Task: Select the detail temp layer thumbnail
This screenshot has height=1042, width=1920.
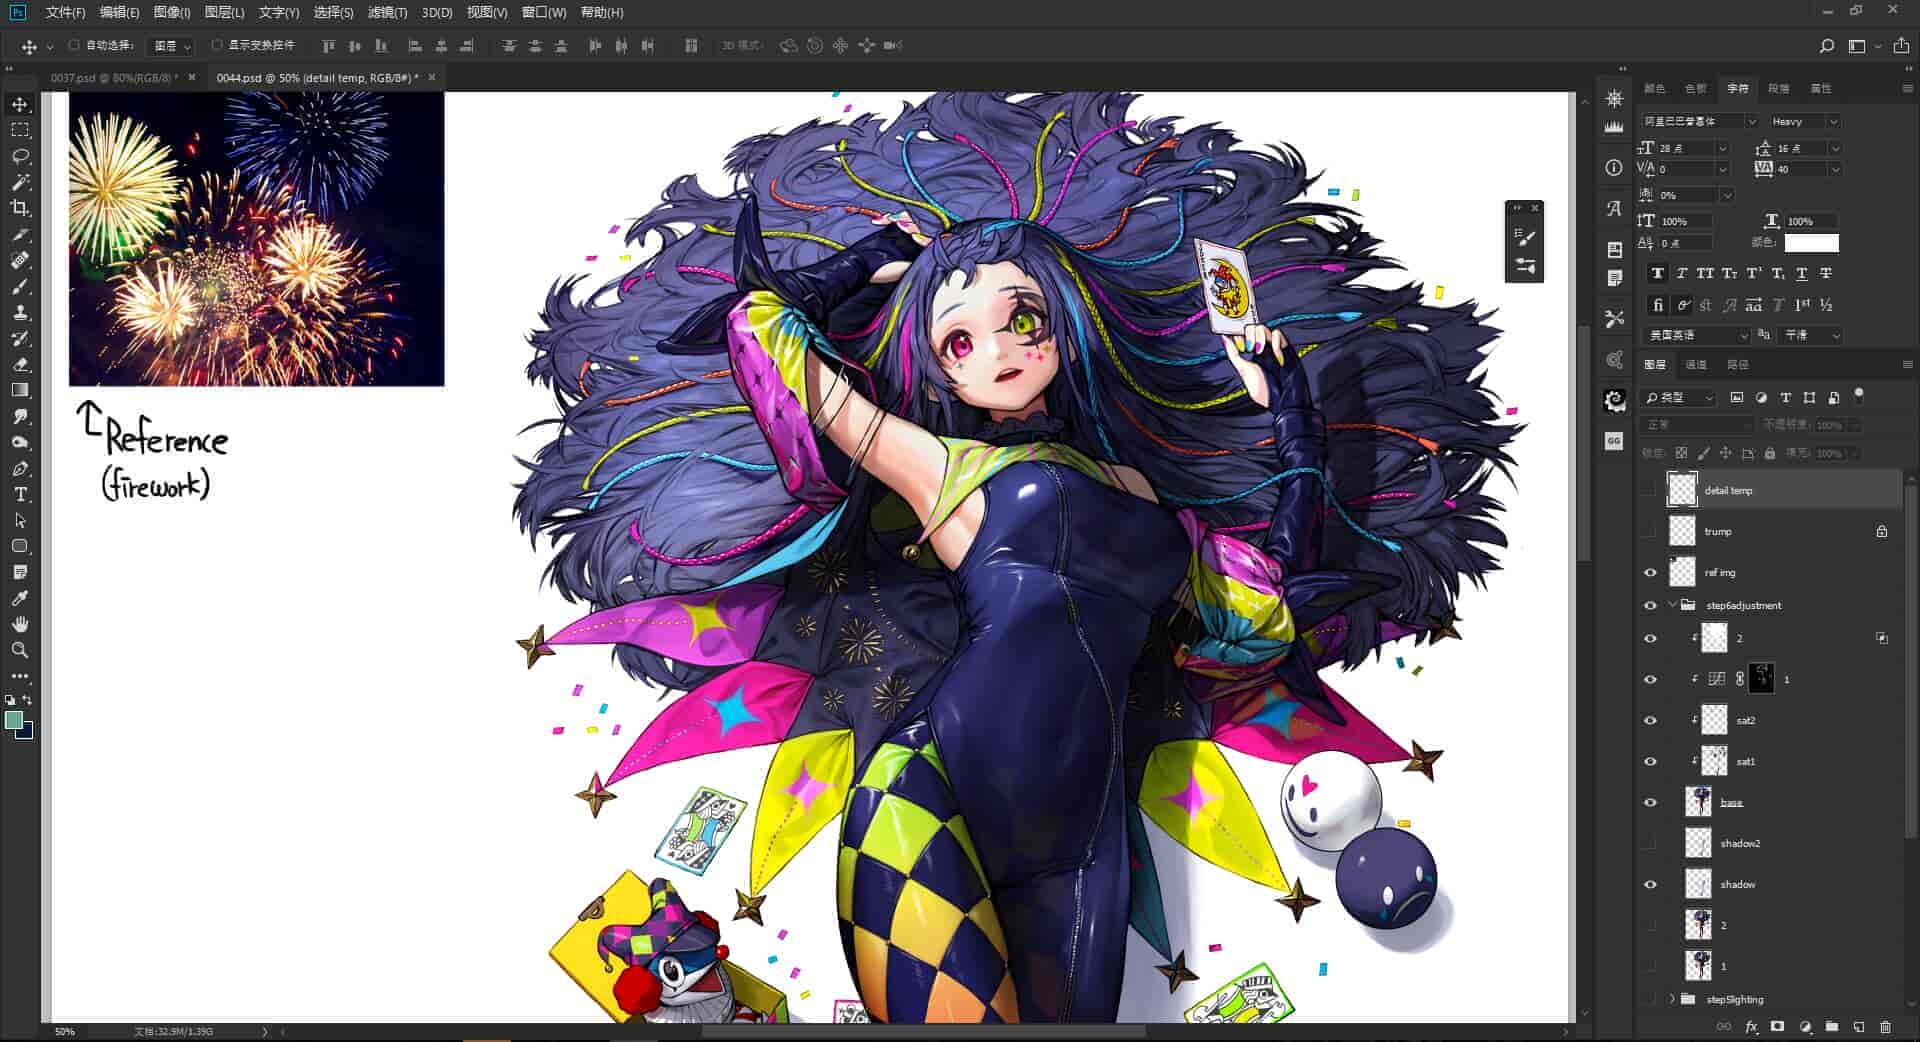Action: tap(1682, 490)
